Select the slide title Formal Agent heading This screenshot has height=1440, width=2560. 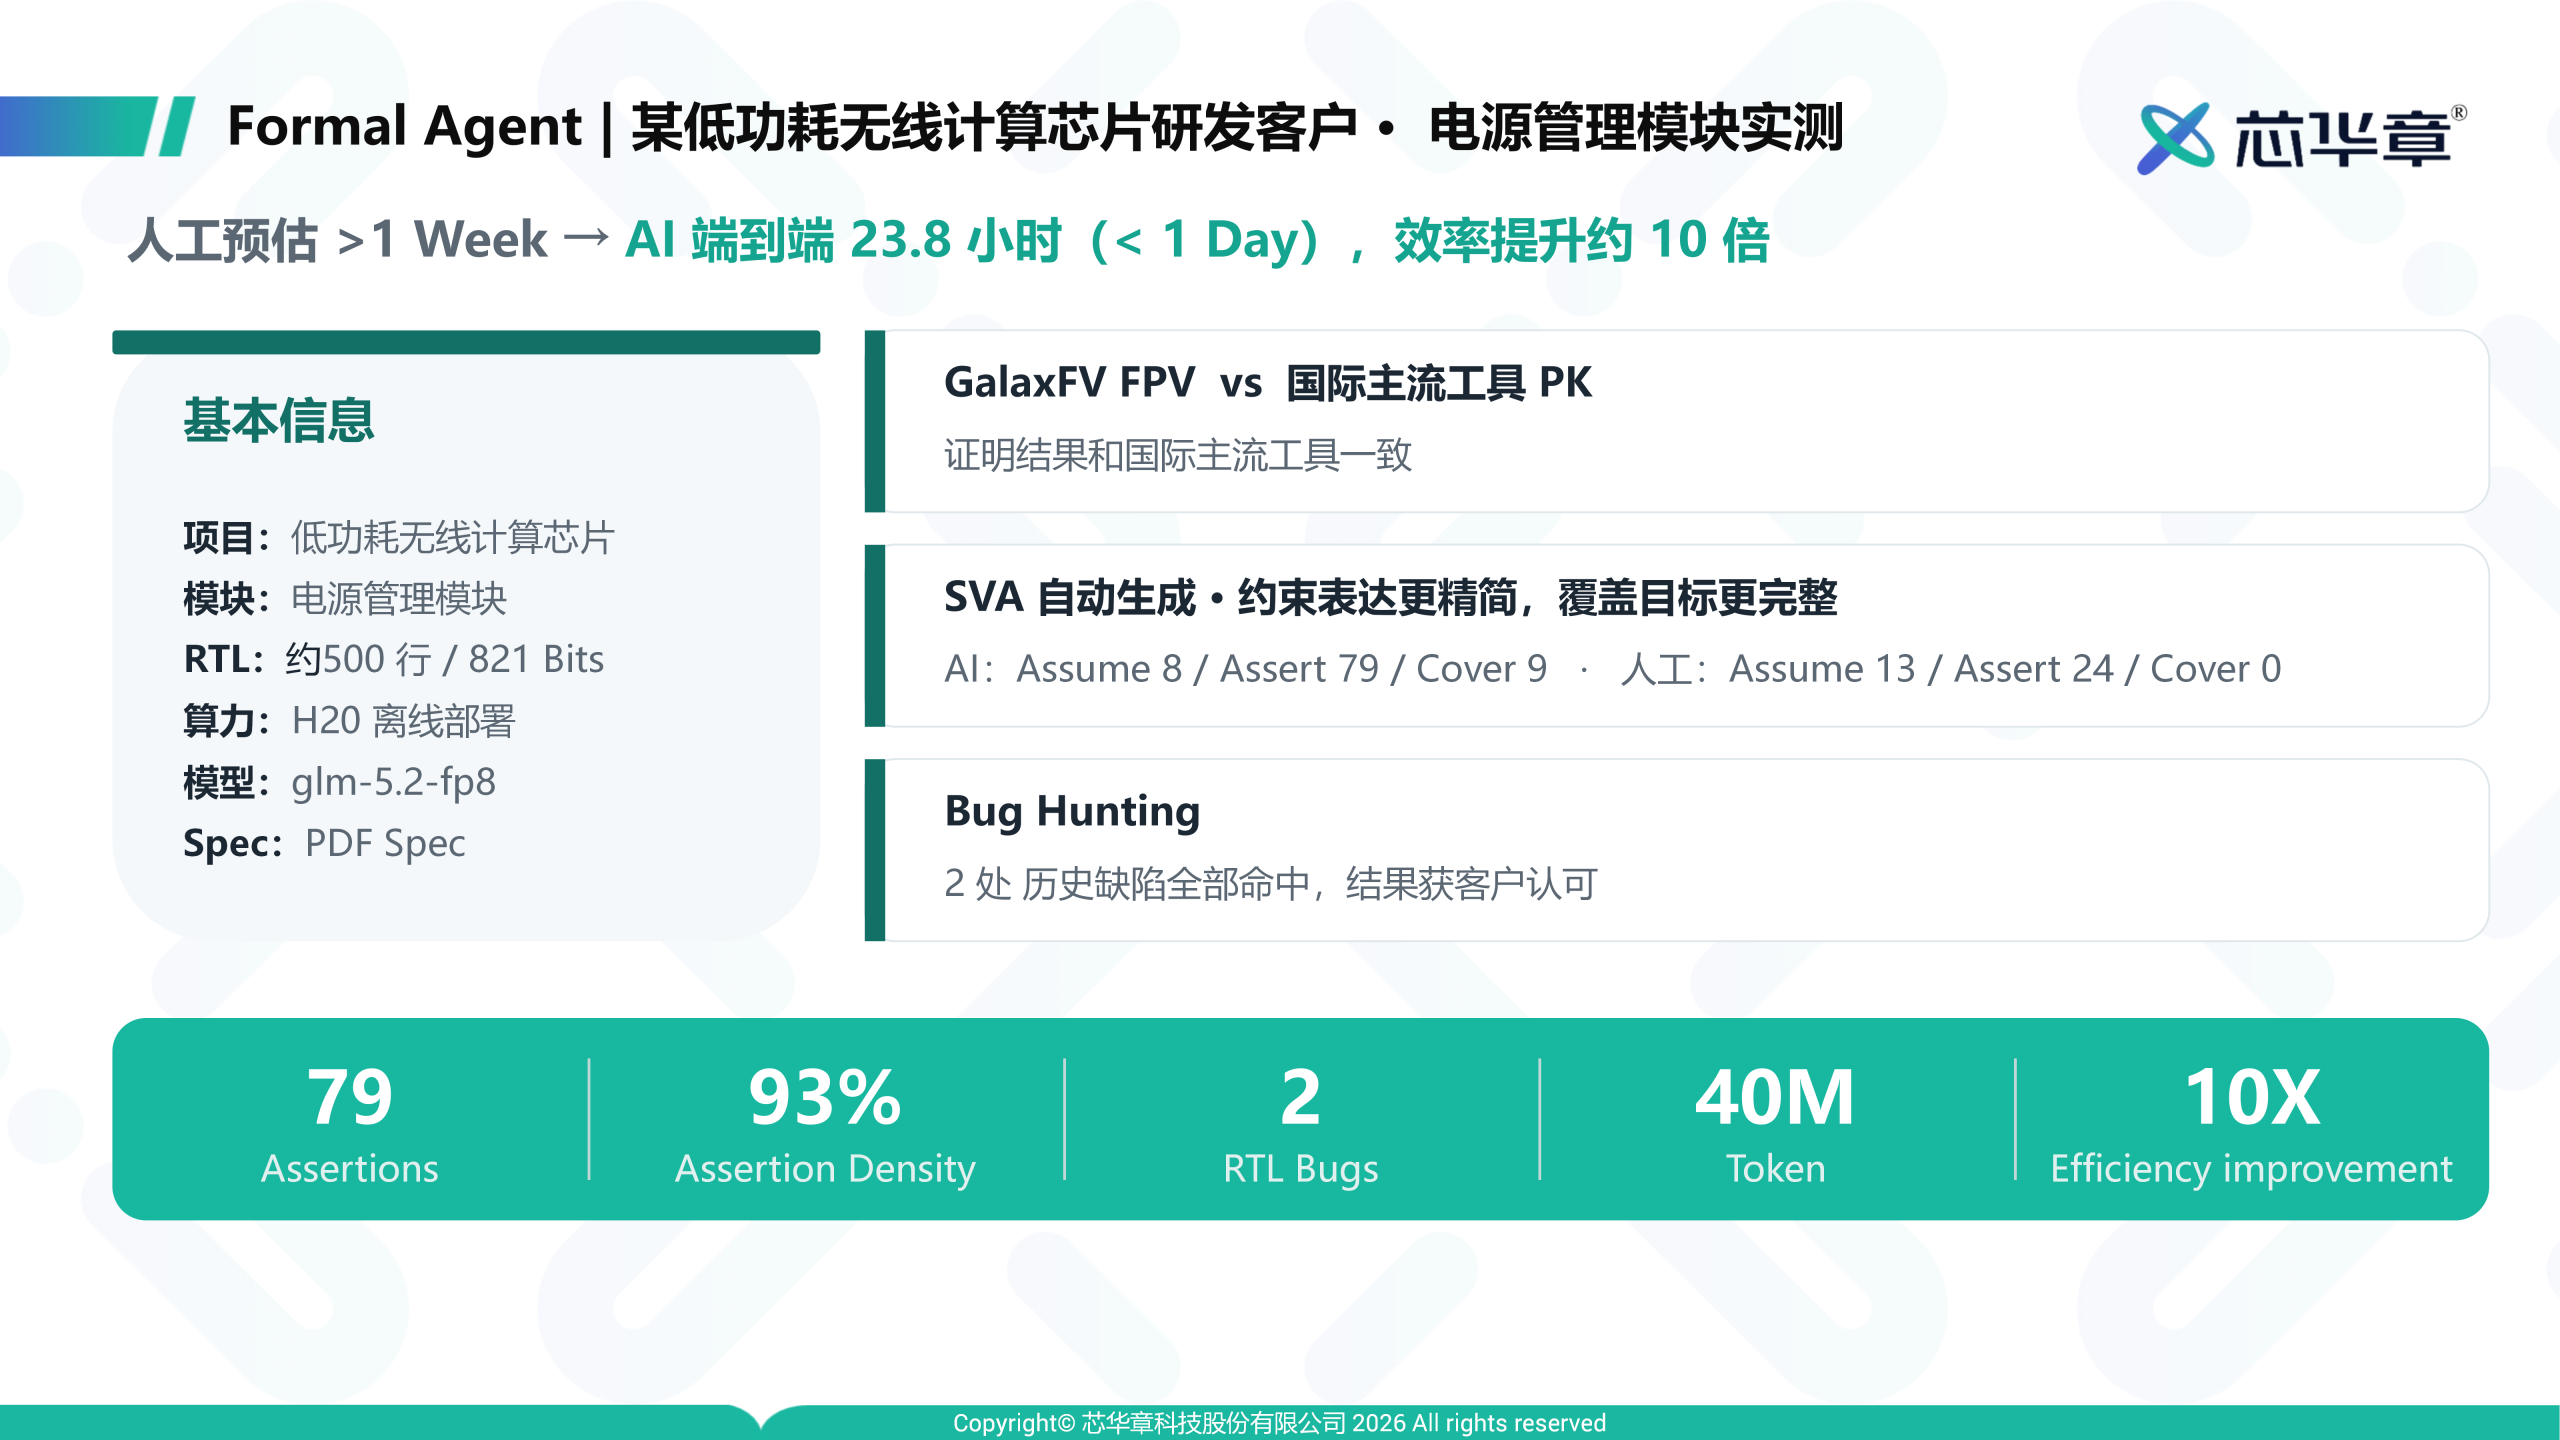(1035, 128)
